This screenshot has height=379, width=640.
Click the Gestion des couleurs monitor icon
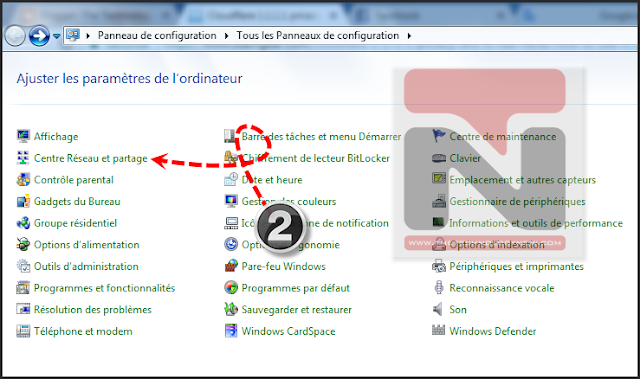(231, 201)
